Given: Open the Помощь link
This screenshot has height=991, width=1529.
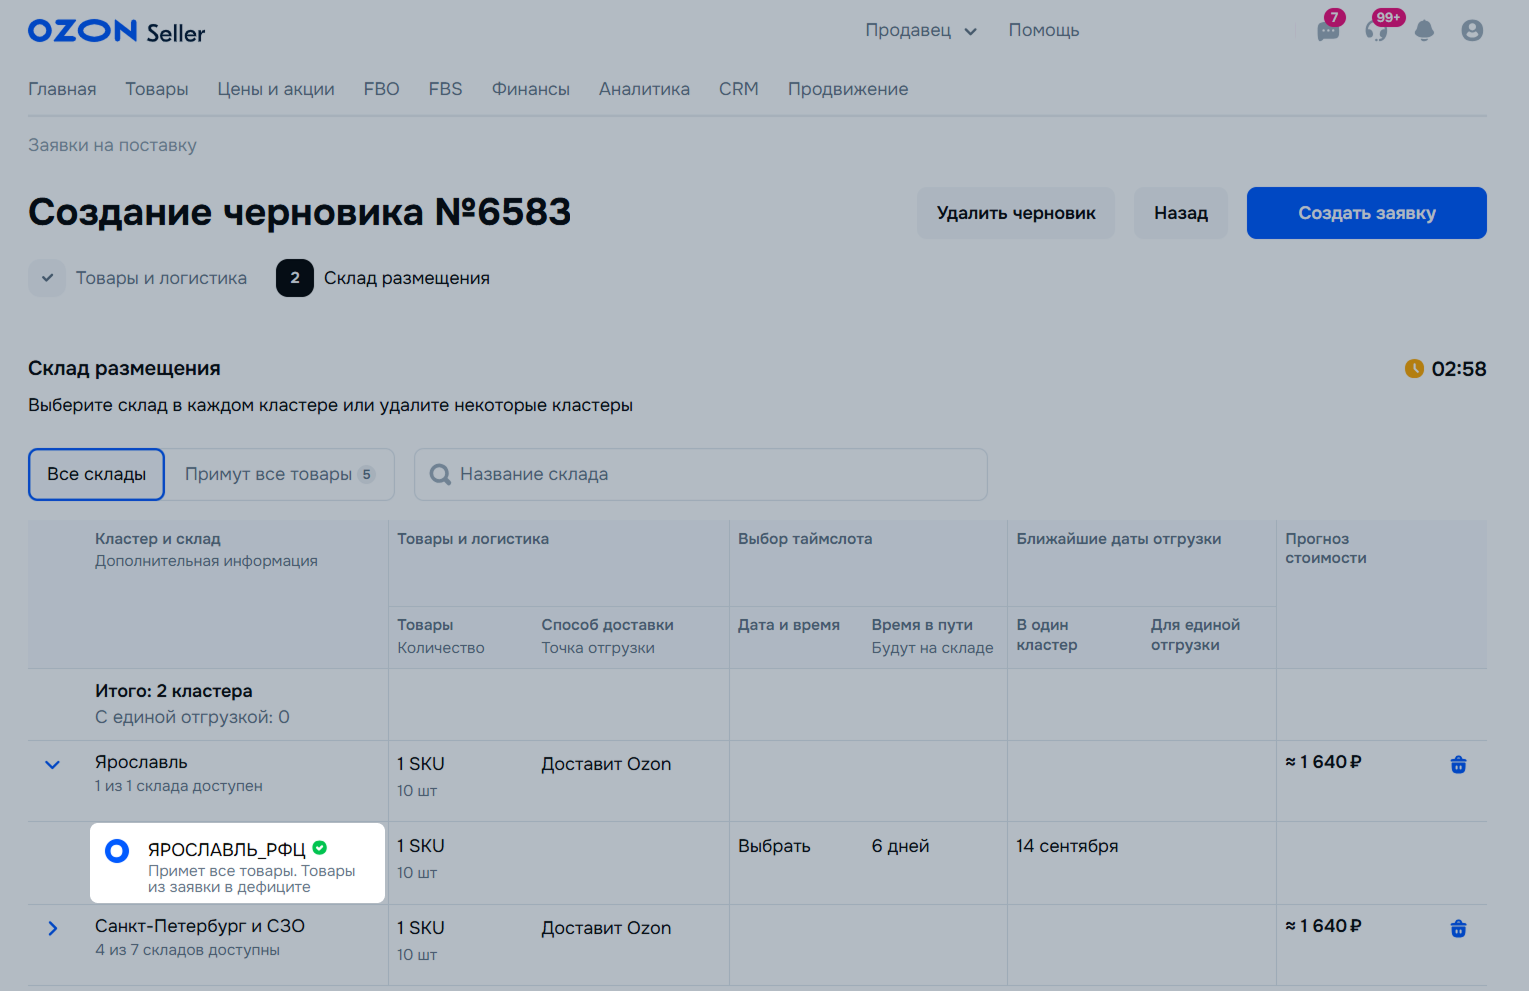Looking at the screenshot, I should 1044,31.
